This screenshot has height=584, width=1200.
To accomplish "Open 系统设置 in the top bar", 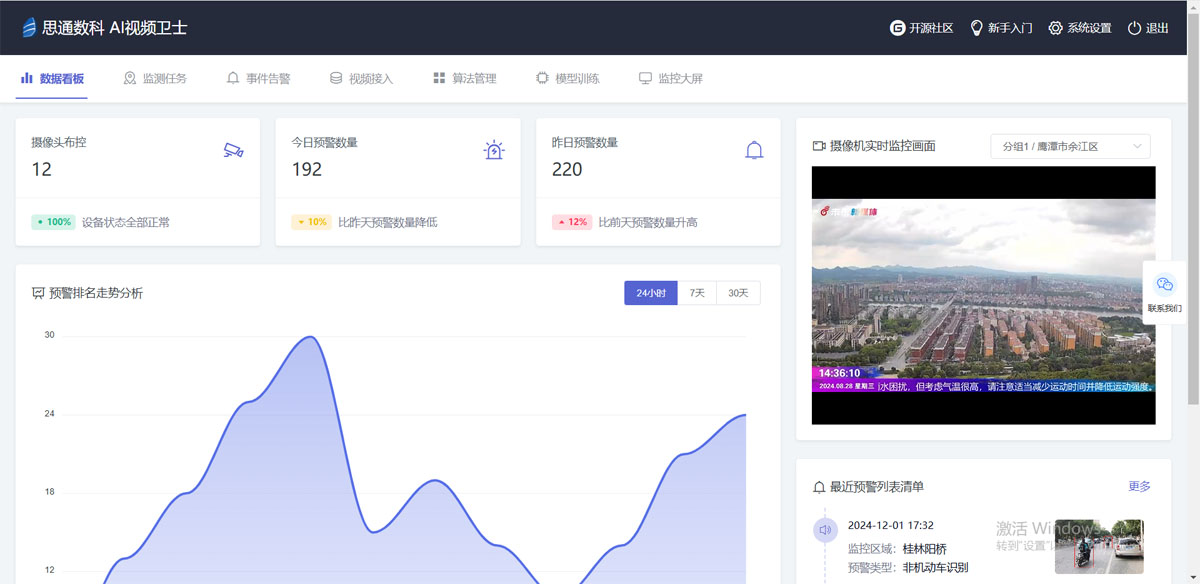I will [1079, 28].
